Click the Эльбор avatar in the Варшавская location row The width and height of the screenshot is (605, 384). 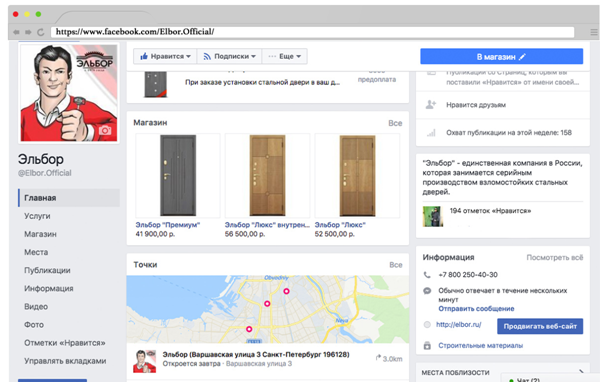pos(145,361)
